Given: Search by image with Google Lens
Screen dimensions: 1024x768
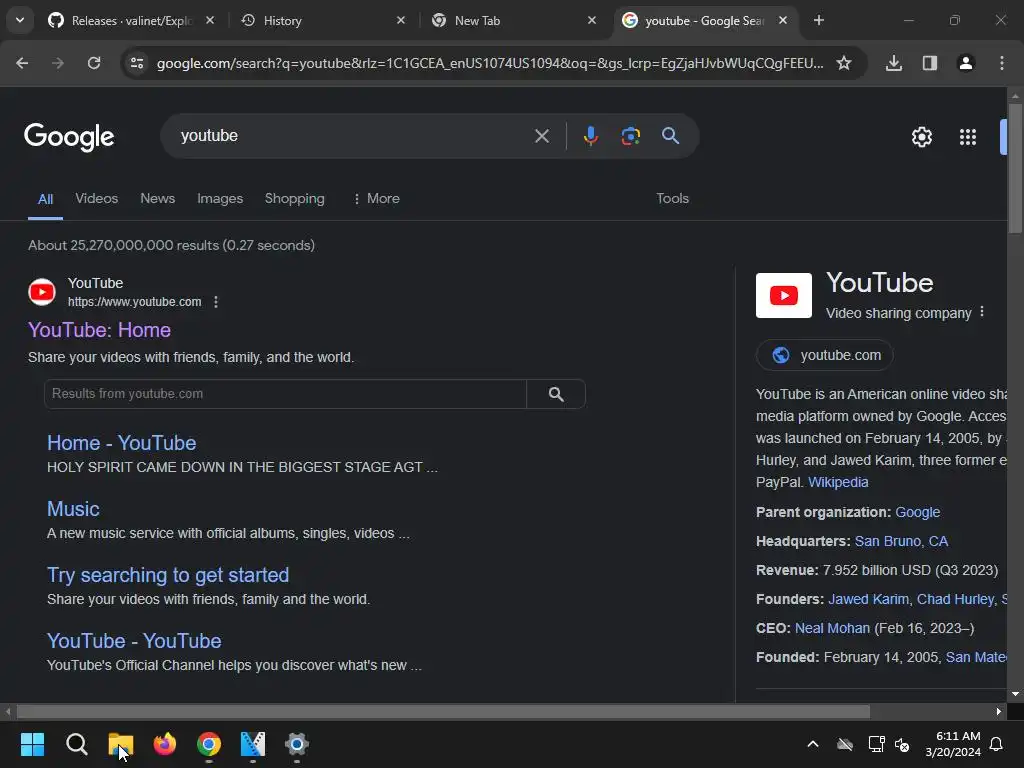Looking at the screenshot, I should (x=630, y=136).
